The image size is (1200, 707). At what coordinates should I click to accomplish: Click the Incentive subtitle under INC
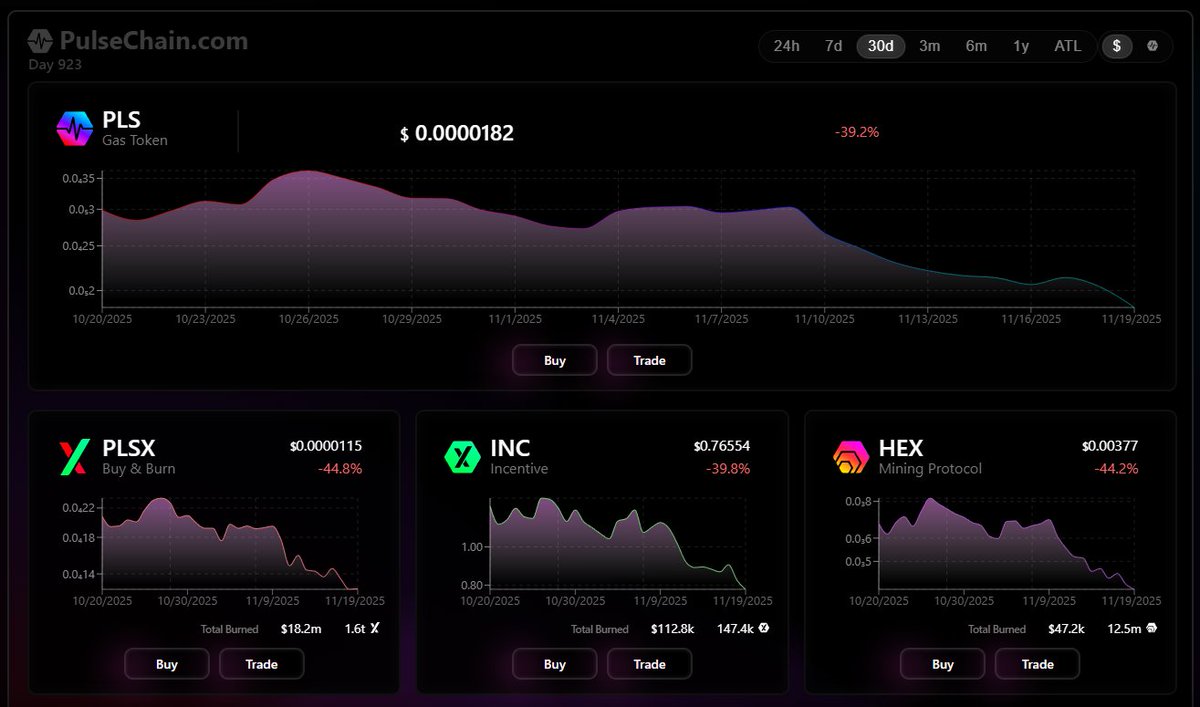(519, 469)
